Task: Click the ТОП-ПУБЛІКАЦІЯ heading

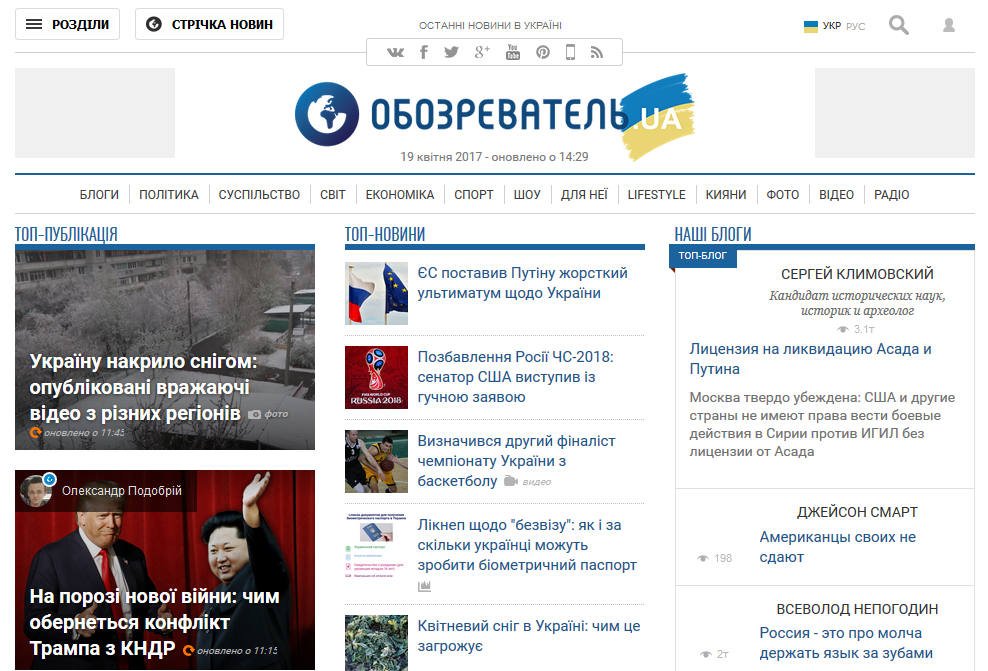Action: tap(66, 234)
